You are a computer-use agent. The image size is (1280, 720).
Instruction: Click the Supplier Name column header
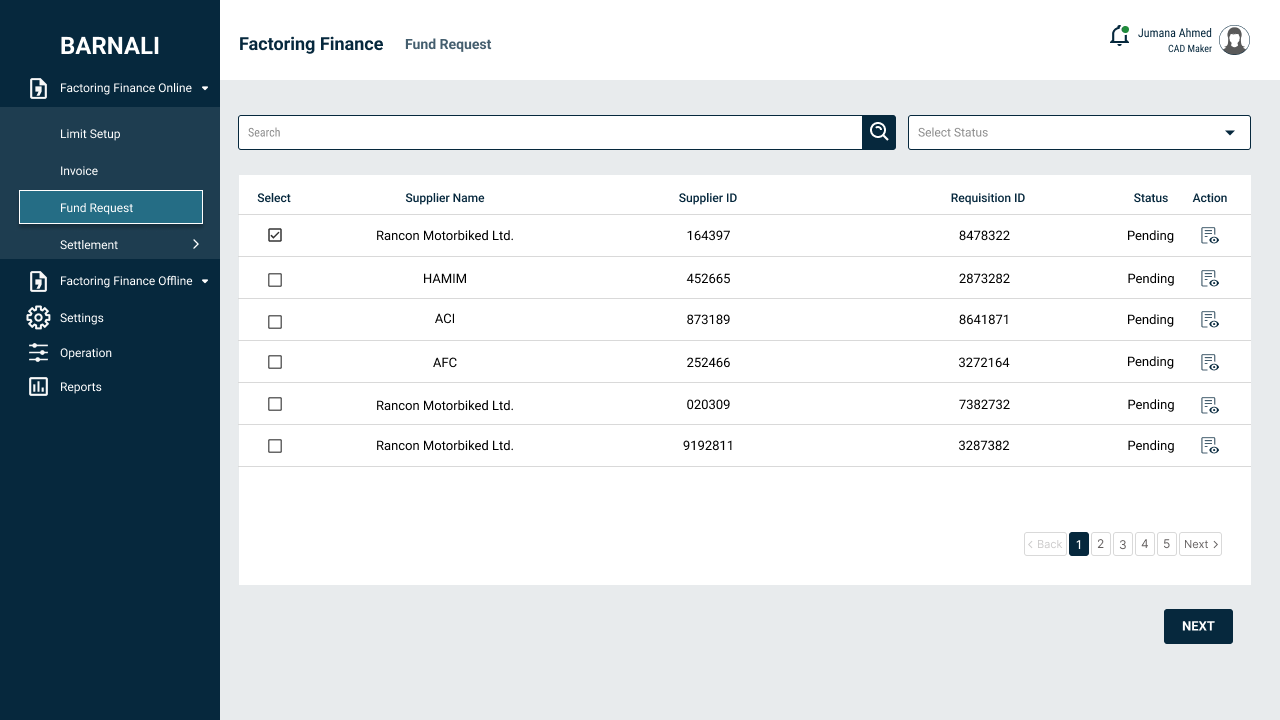[x=445, y=198]
